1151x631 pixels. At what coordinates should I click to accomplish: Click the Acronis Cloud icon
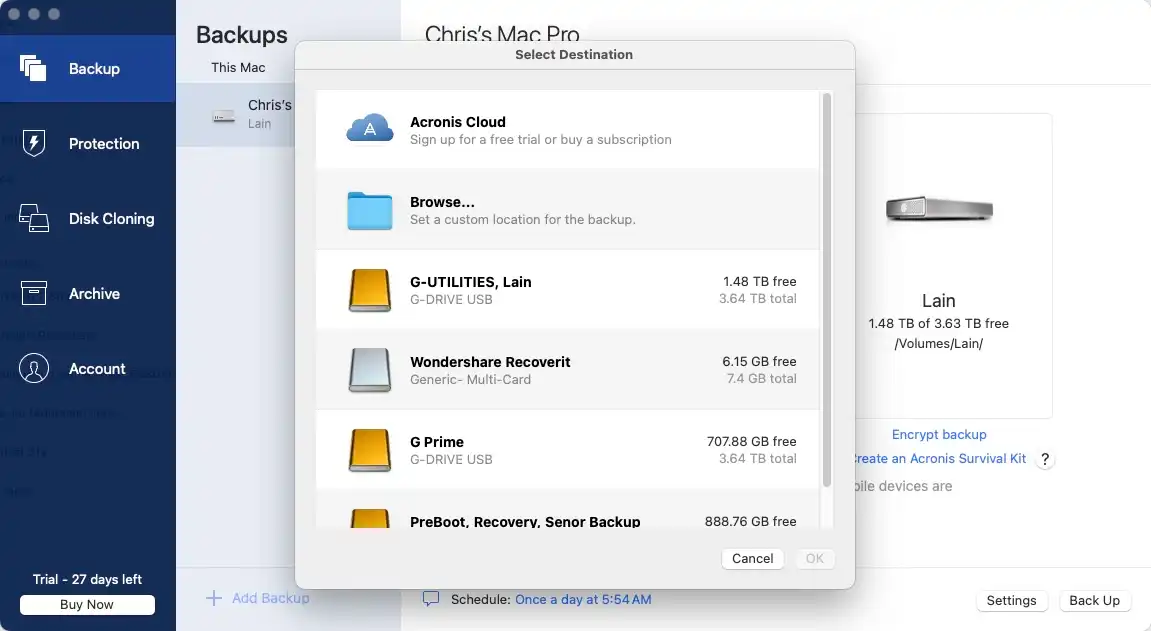point(369,129)
